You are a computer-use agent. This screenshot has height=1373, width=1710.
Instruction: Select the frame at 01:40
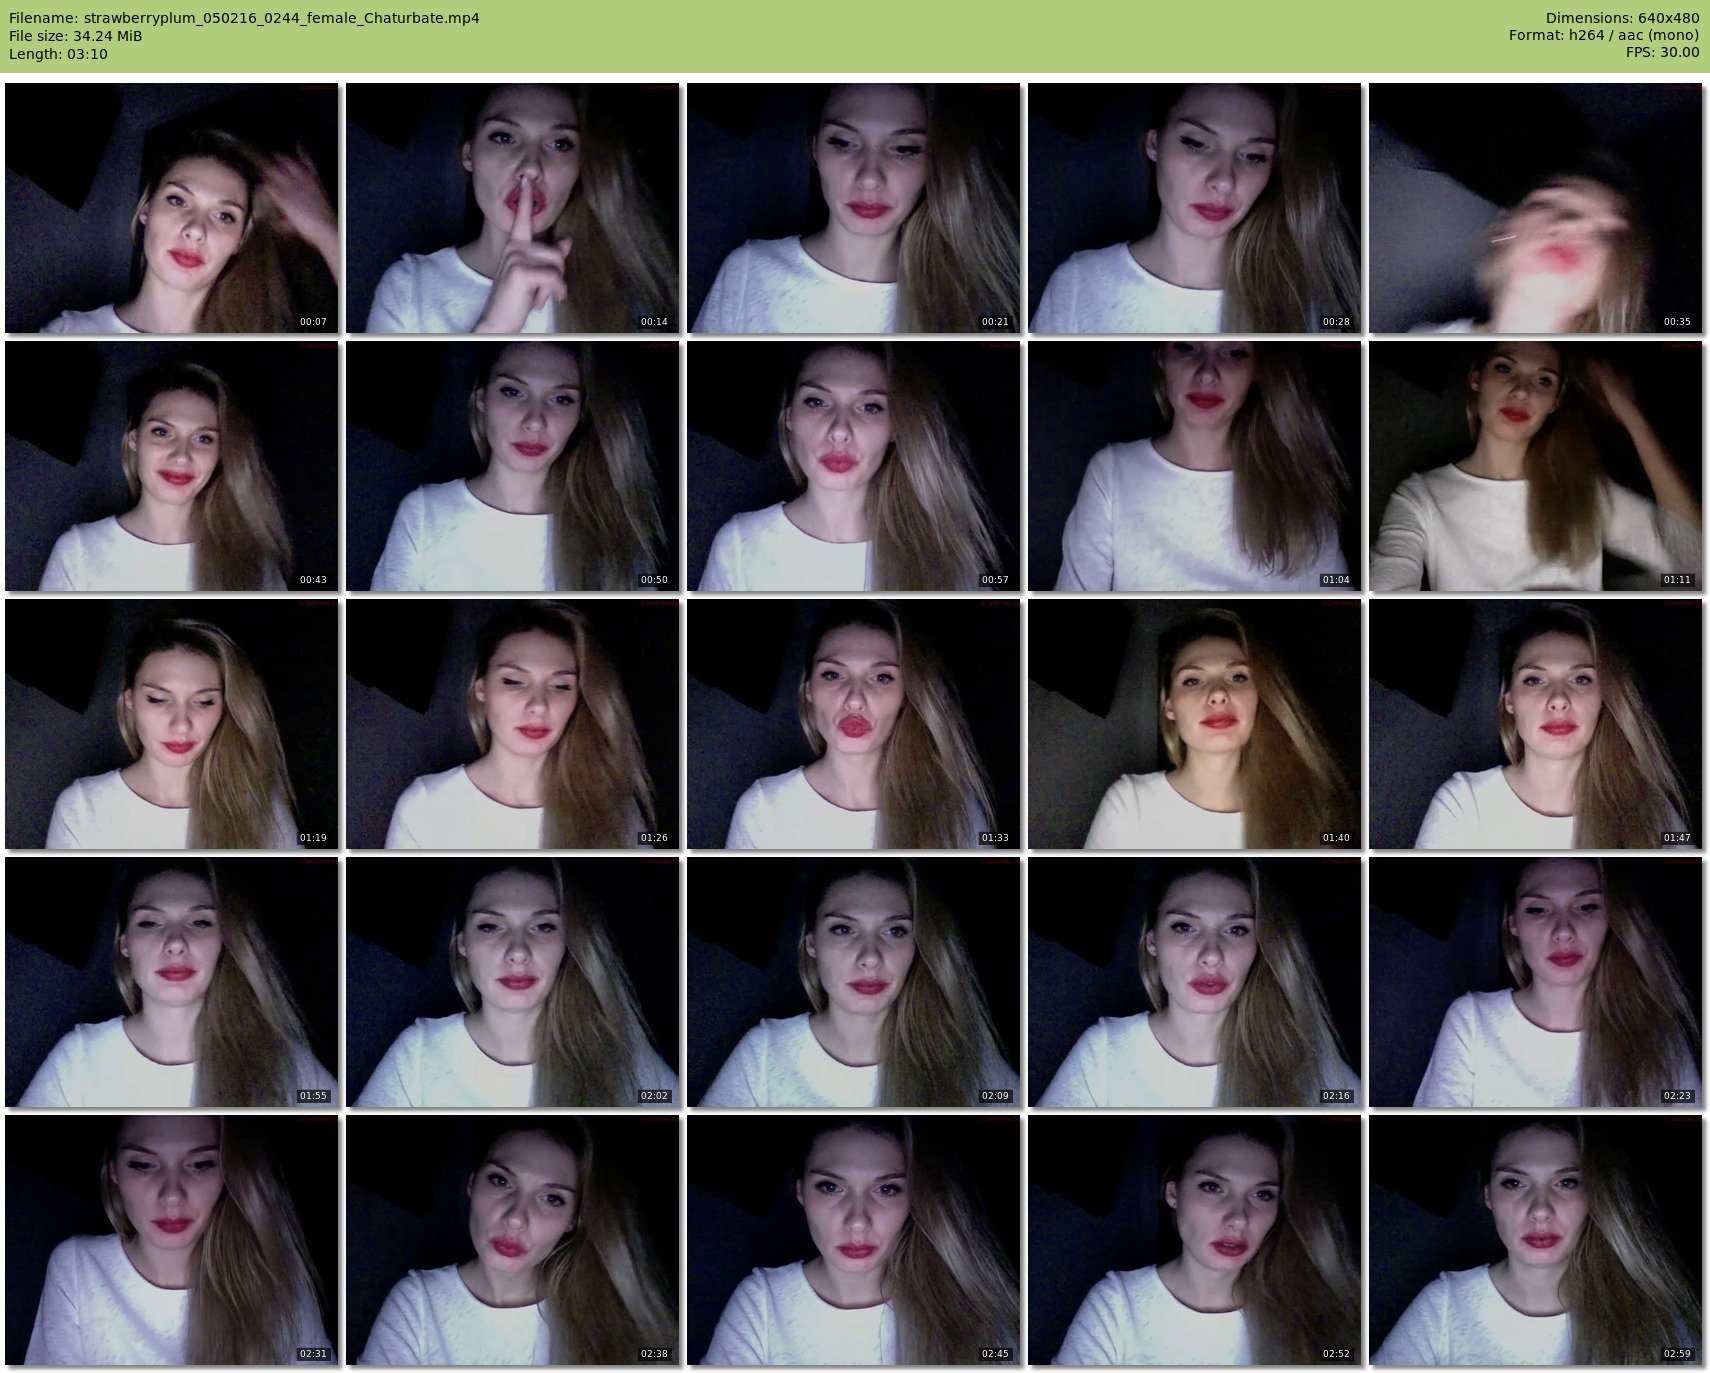point(1194,724)
